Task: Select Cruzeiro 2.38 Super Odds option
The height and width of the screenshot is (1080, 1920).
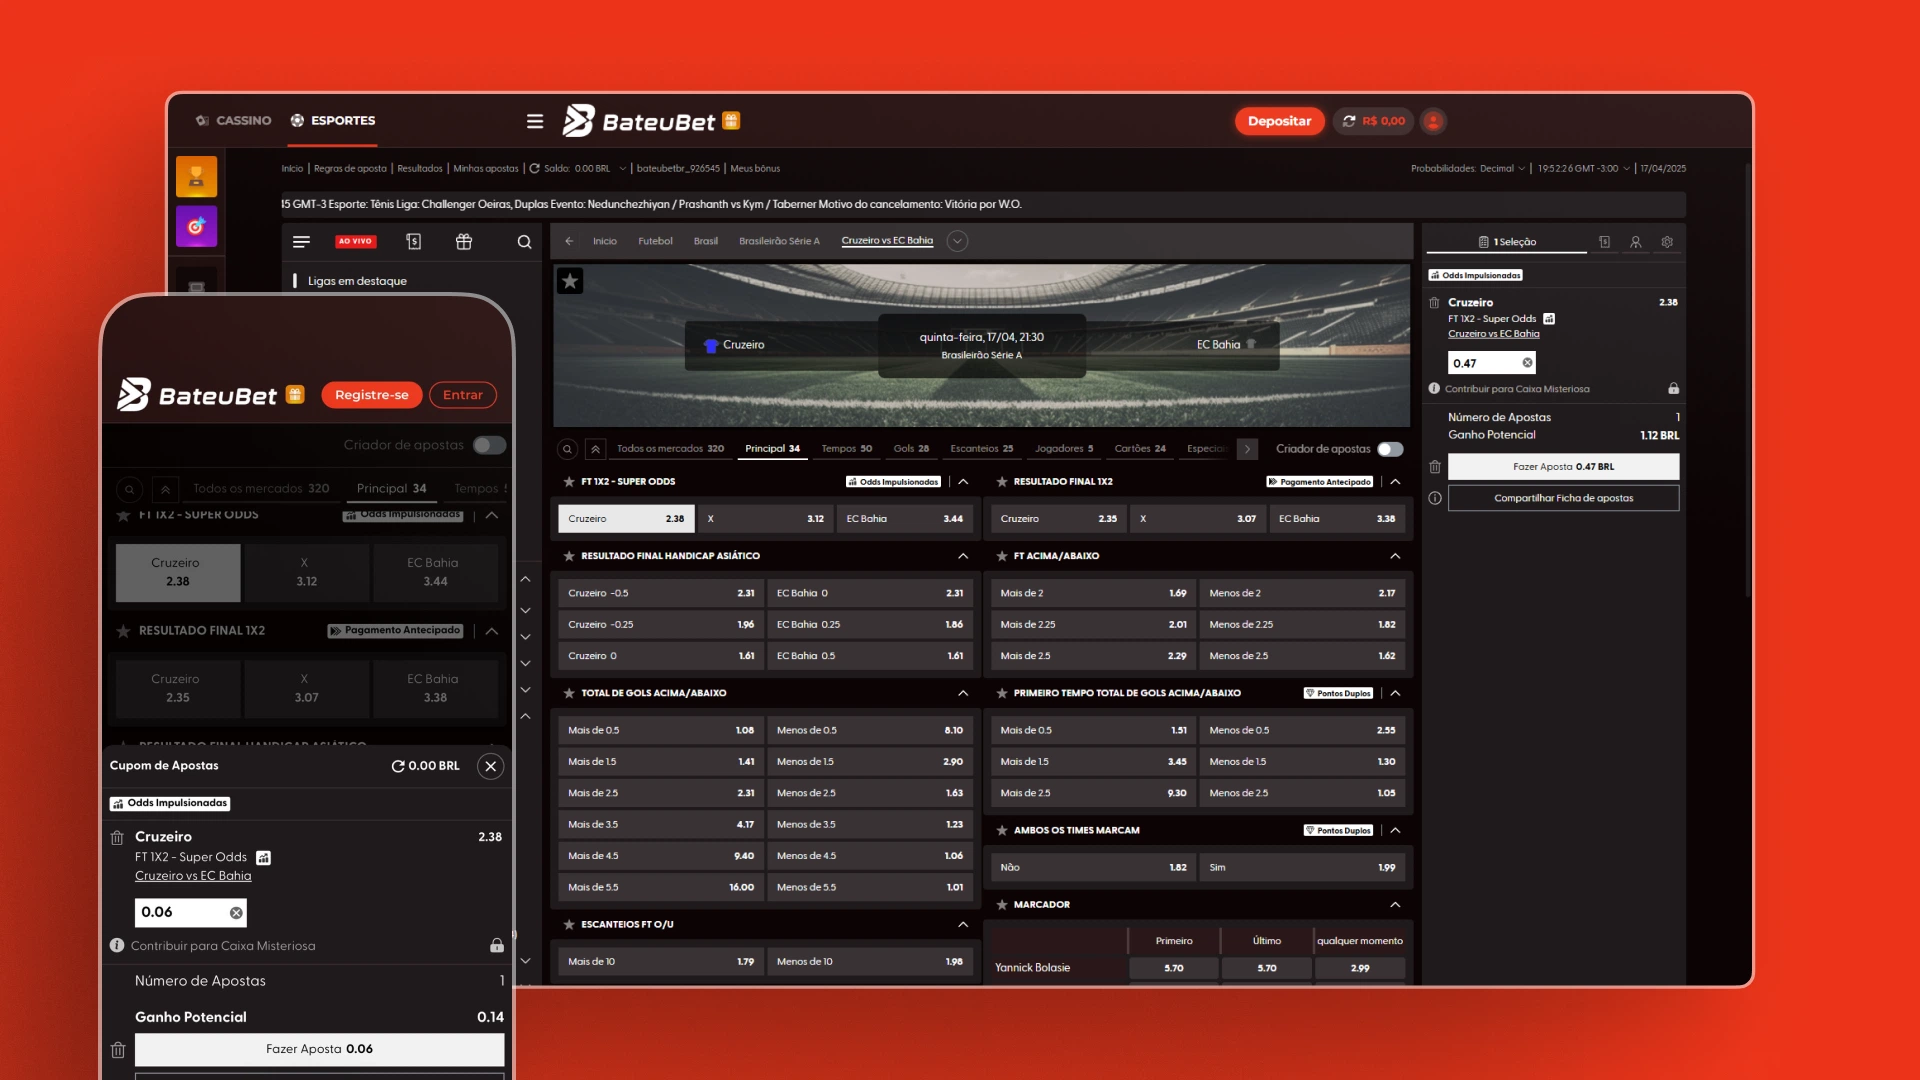Action: 626,519
